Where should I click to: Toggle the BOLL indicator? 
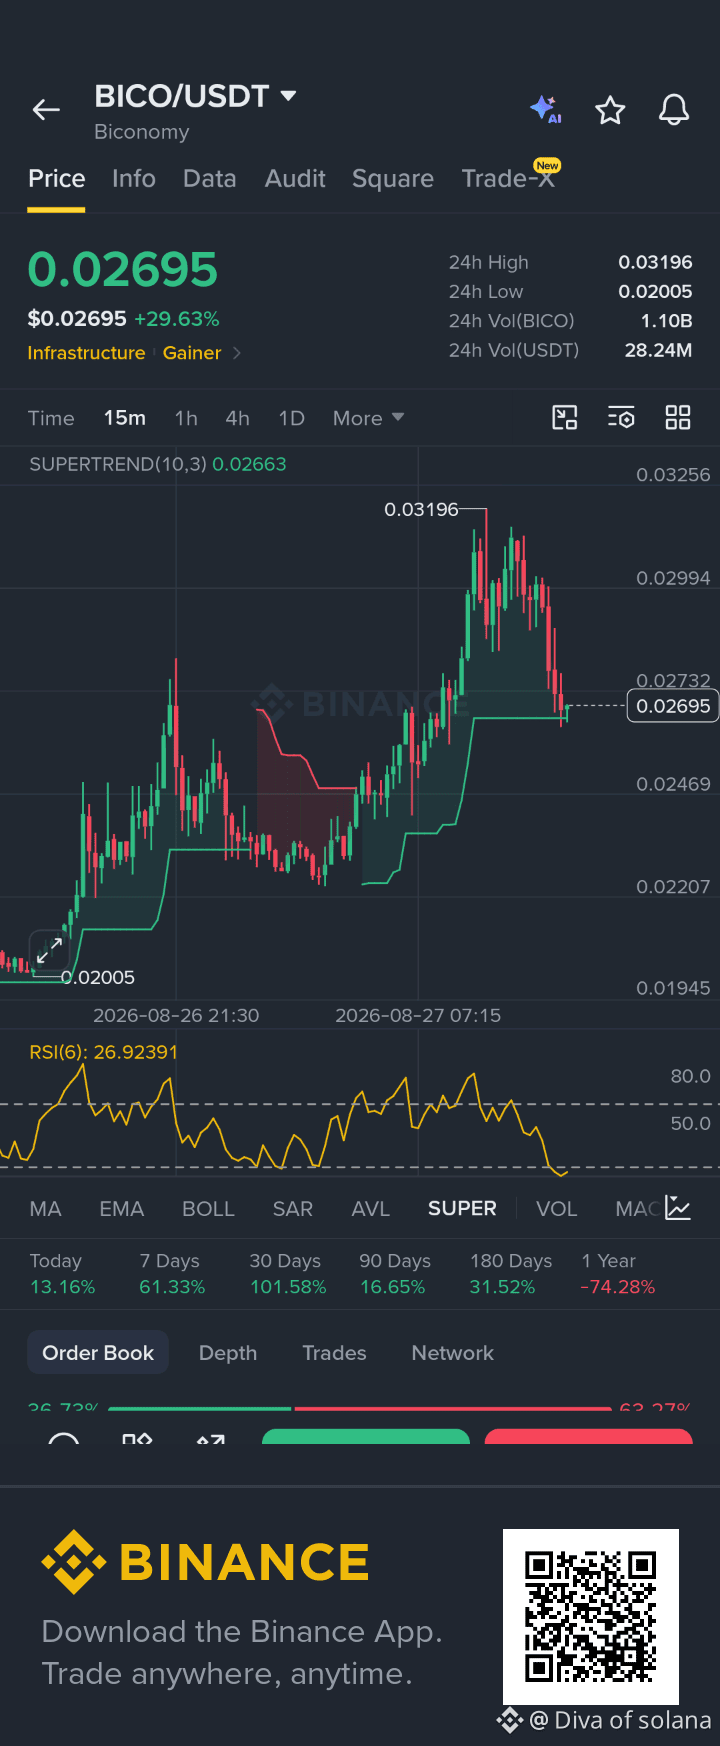pyautogui.click(x=208, y=1209)
